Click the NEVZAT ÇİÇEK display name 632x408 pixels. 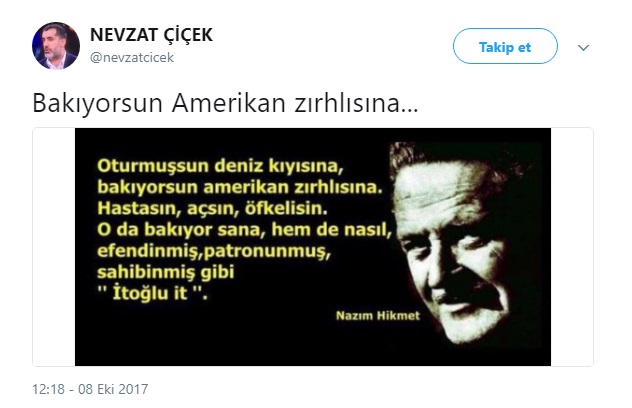click(151, 35)
